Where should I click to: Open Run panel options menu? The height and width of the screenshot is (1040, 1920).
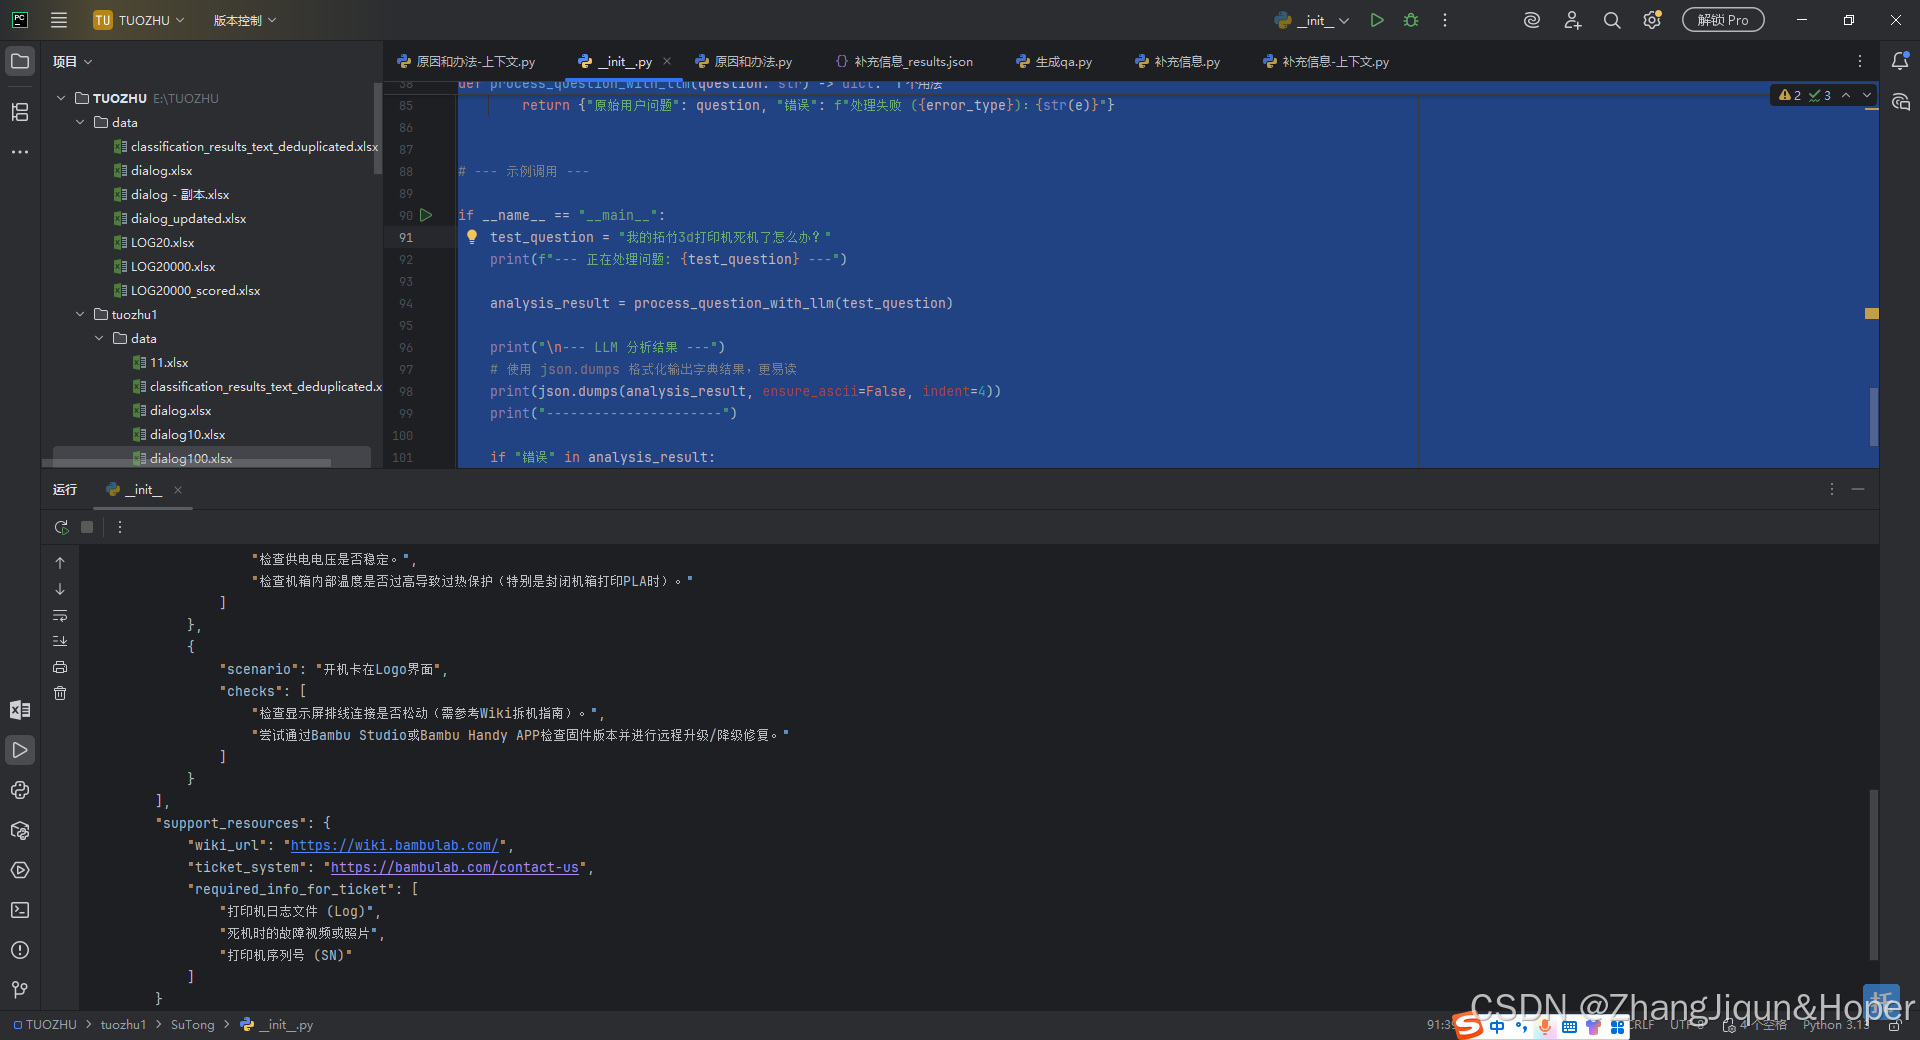tap(1832, 489)
